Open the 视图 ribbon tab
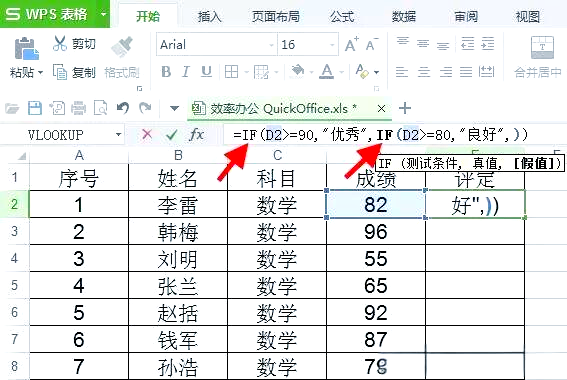This screenshot has height=380, width=567. (x=528, y=16)
